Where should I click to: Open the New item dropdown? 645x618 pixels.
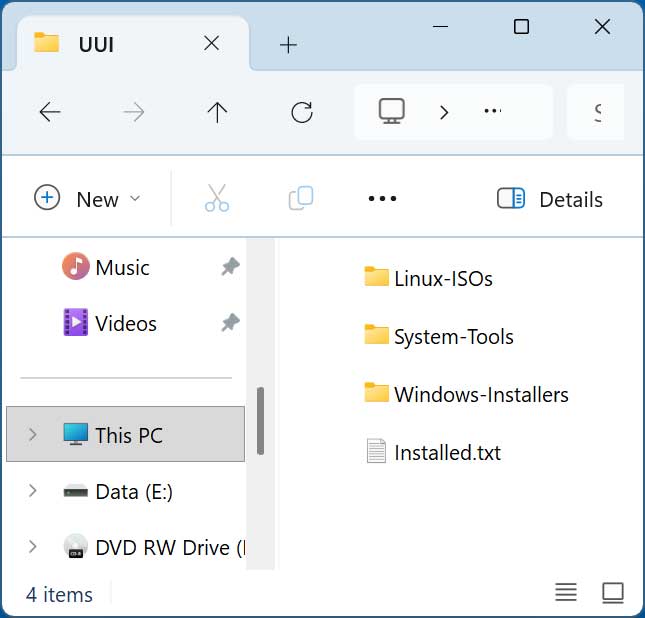pyautogui.click(x=87, y=199)
